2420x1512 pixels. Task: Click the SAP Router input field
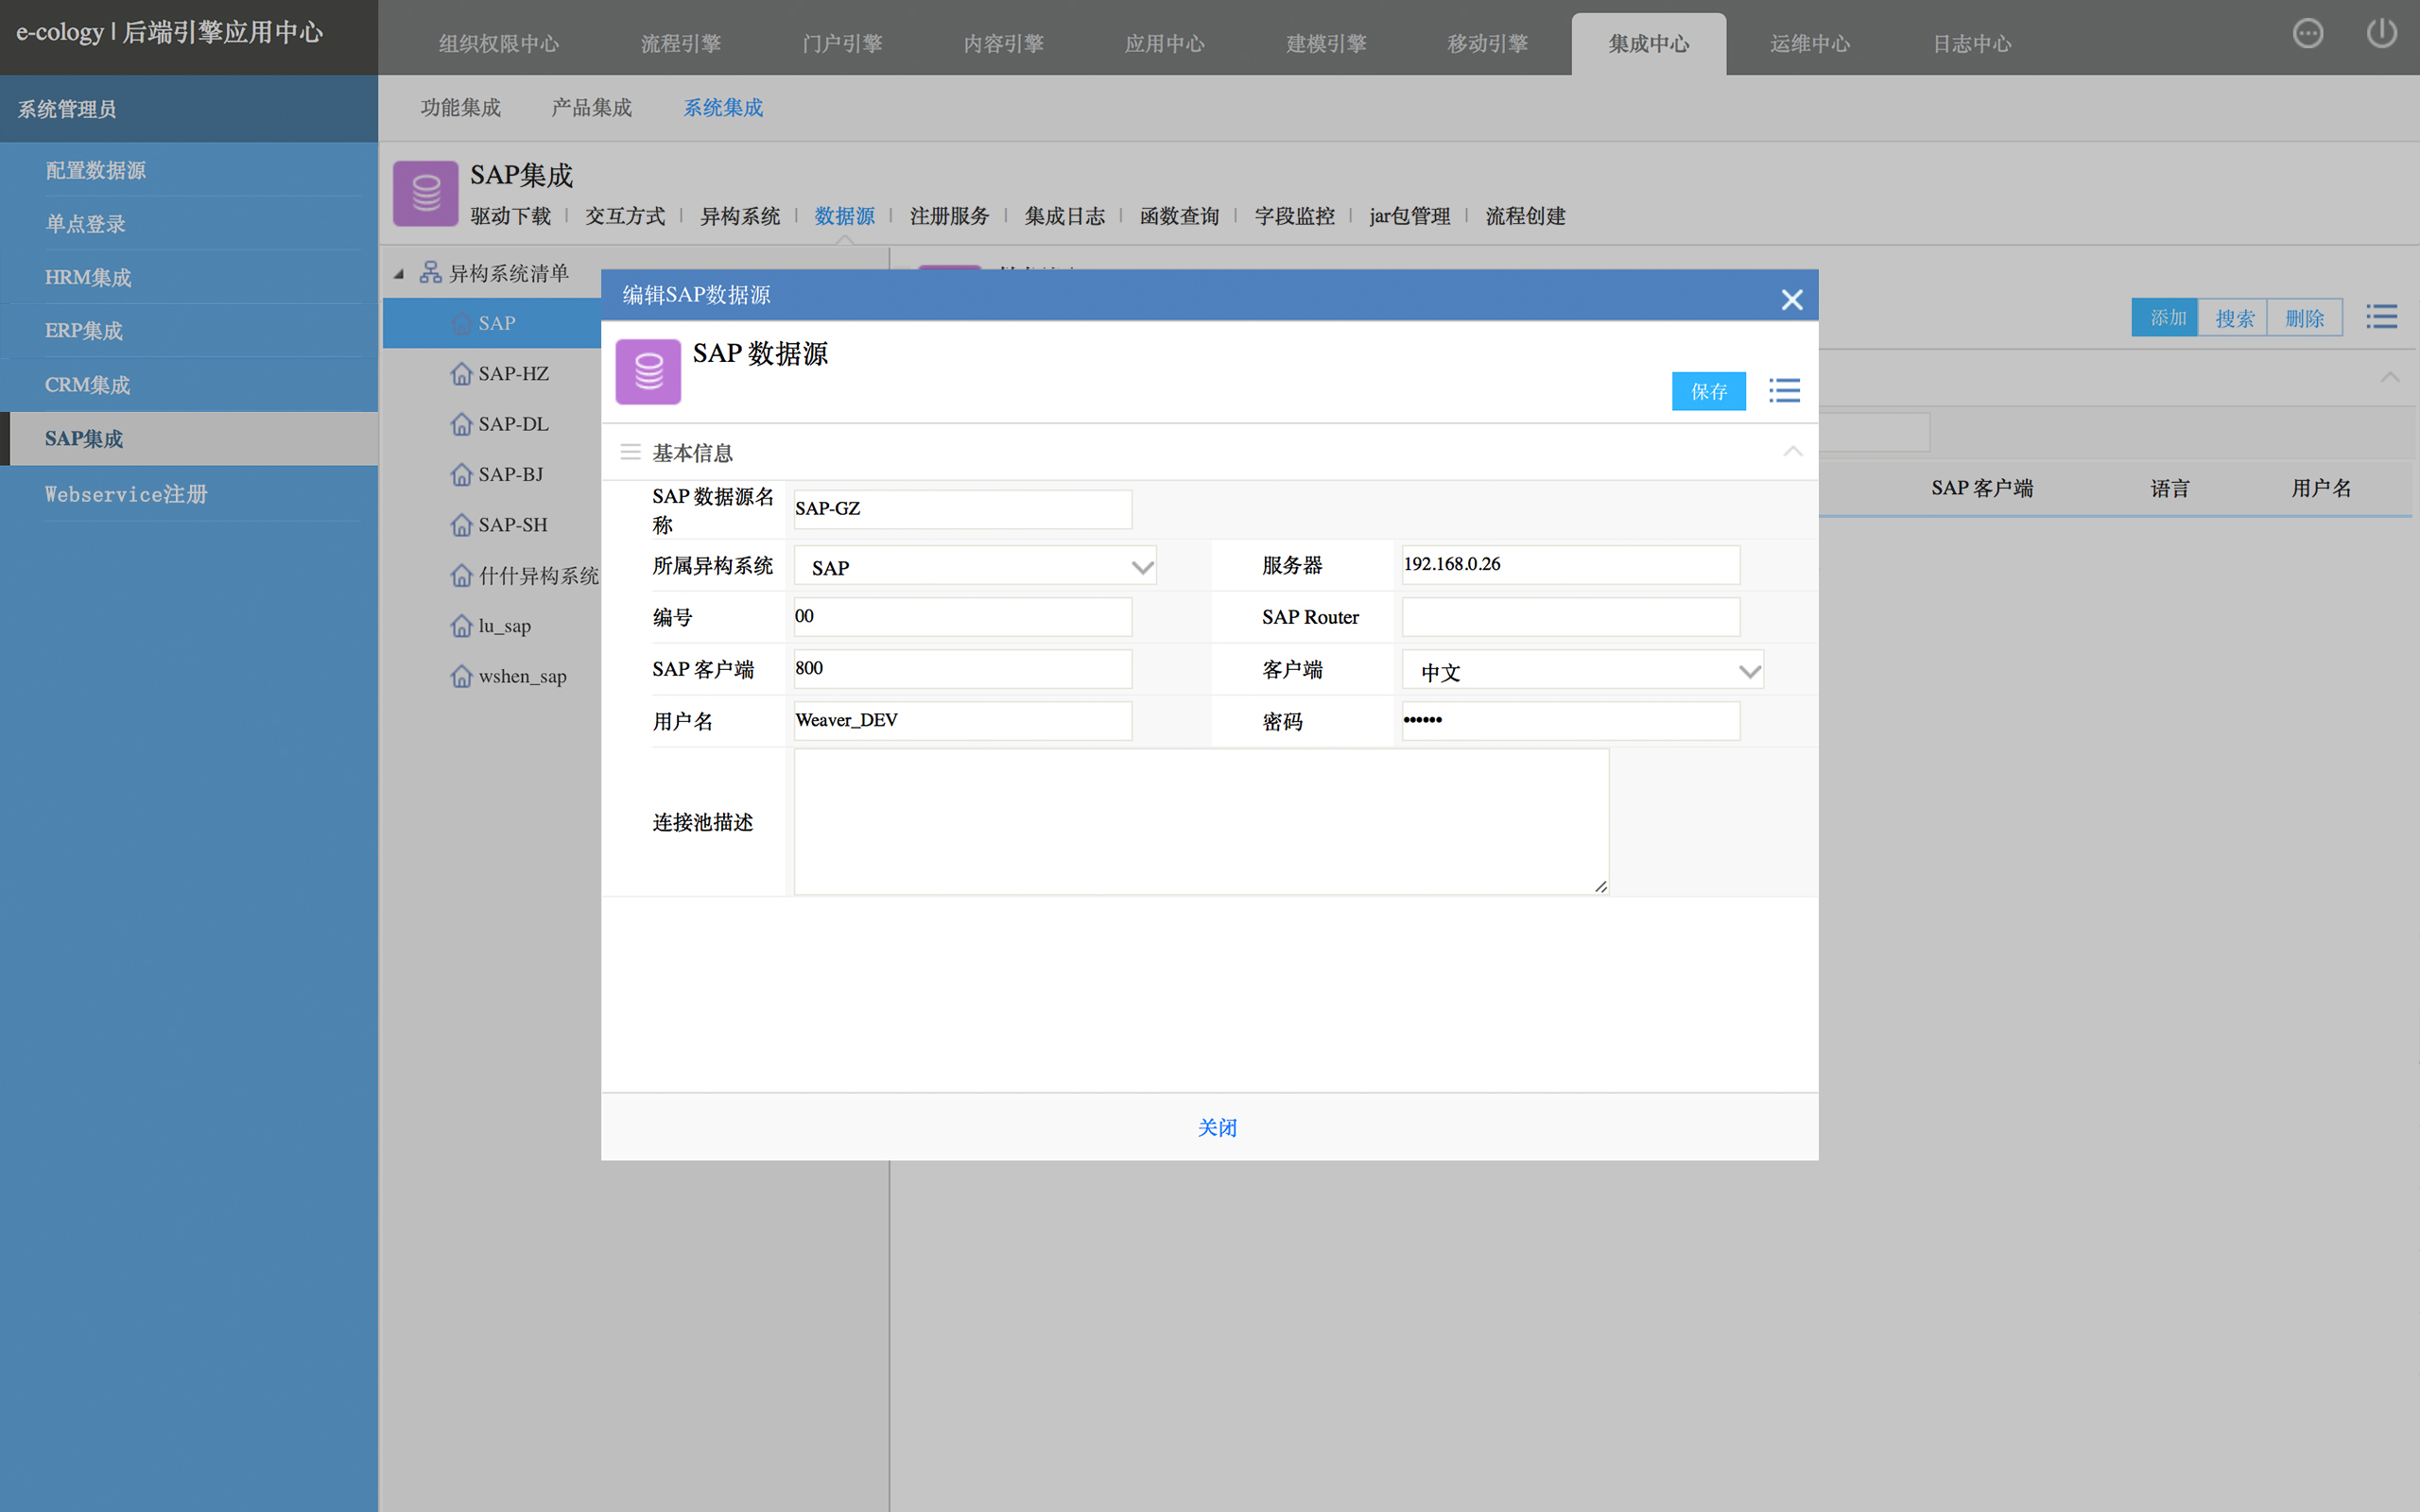pos(1570,617)
